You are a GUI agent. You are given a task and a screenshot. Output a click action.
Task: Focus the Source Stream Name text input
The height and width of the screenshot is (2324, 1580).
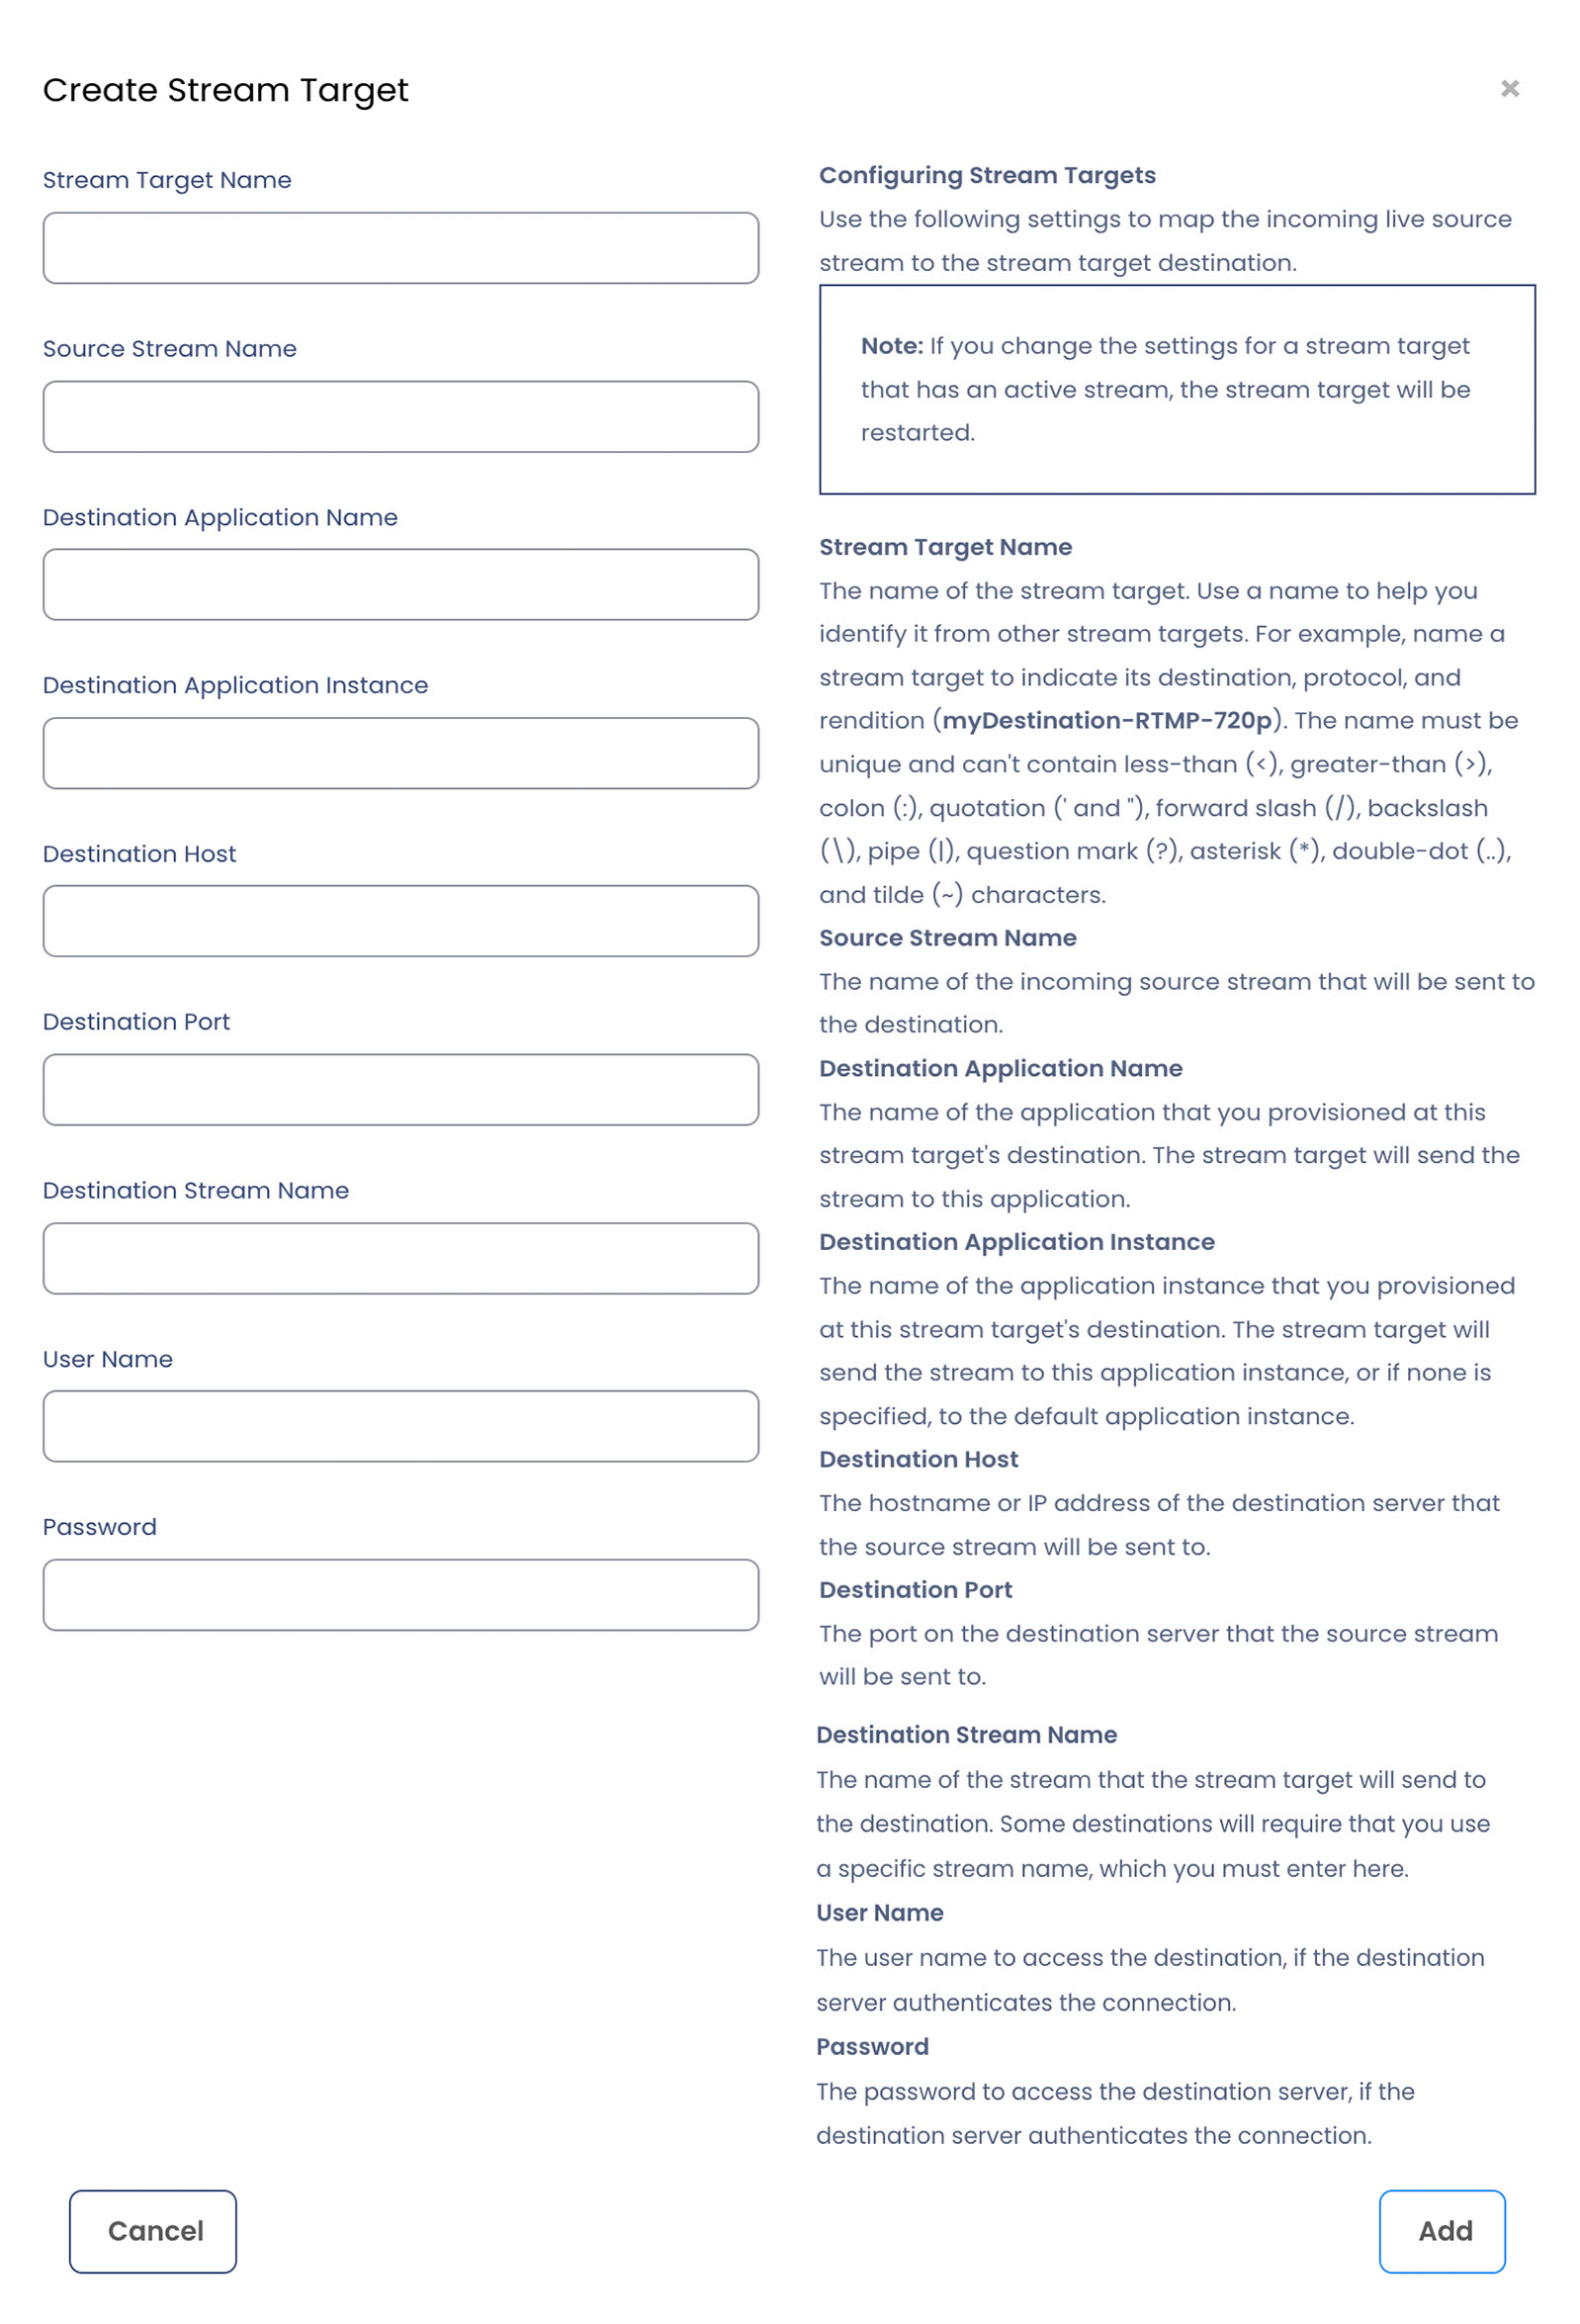[400, 416]
